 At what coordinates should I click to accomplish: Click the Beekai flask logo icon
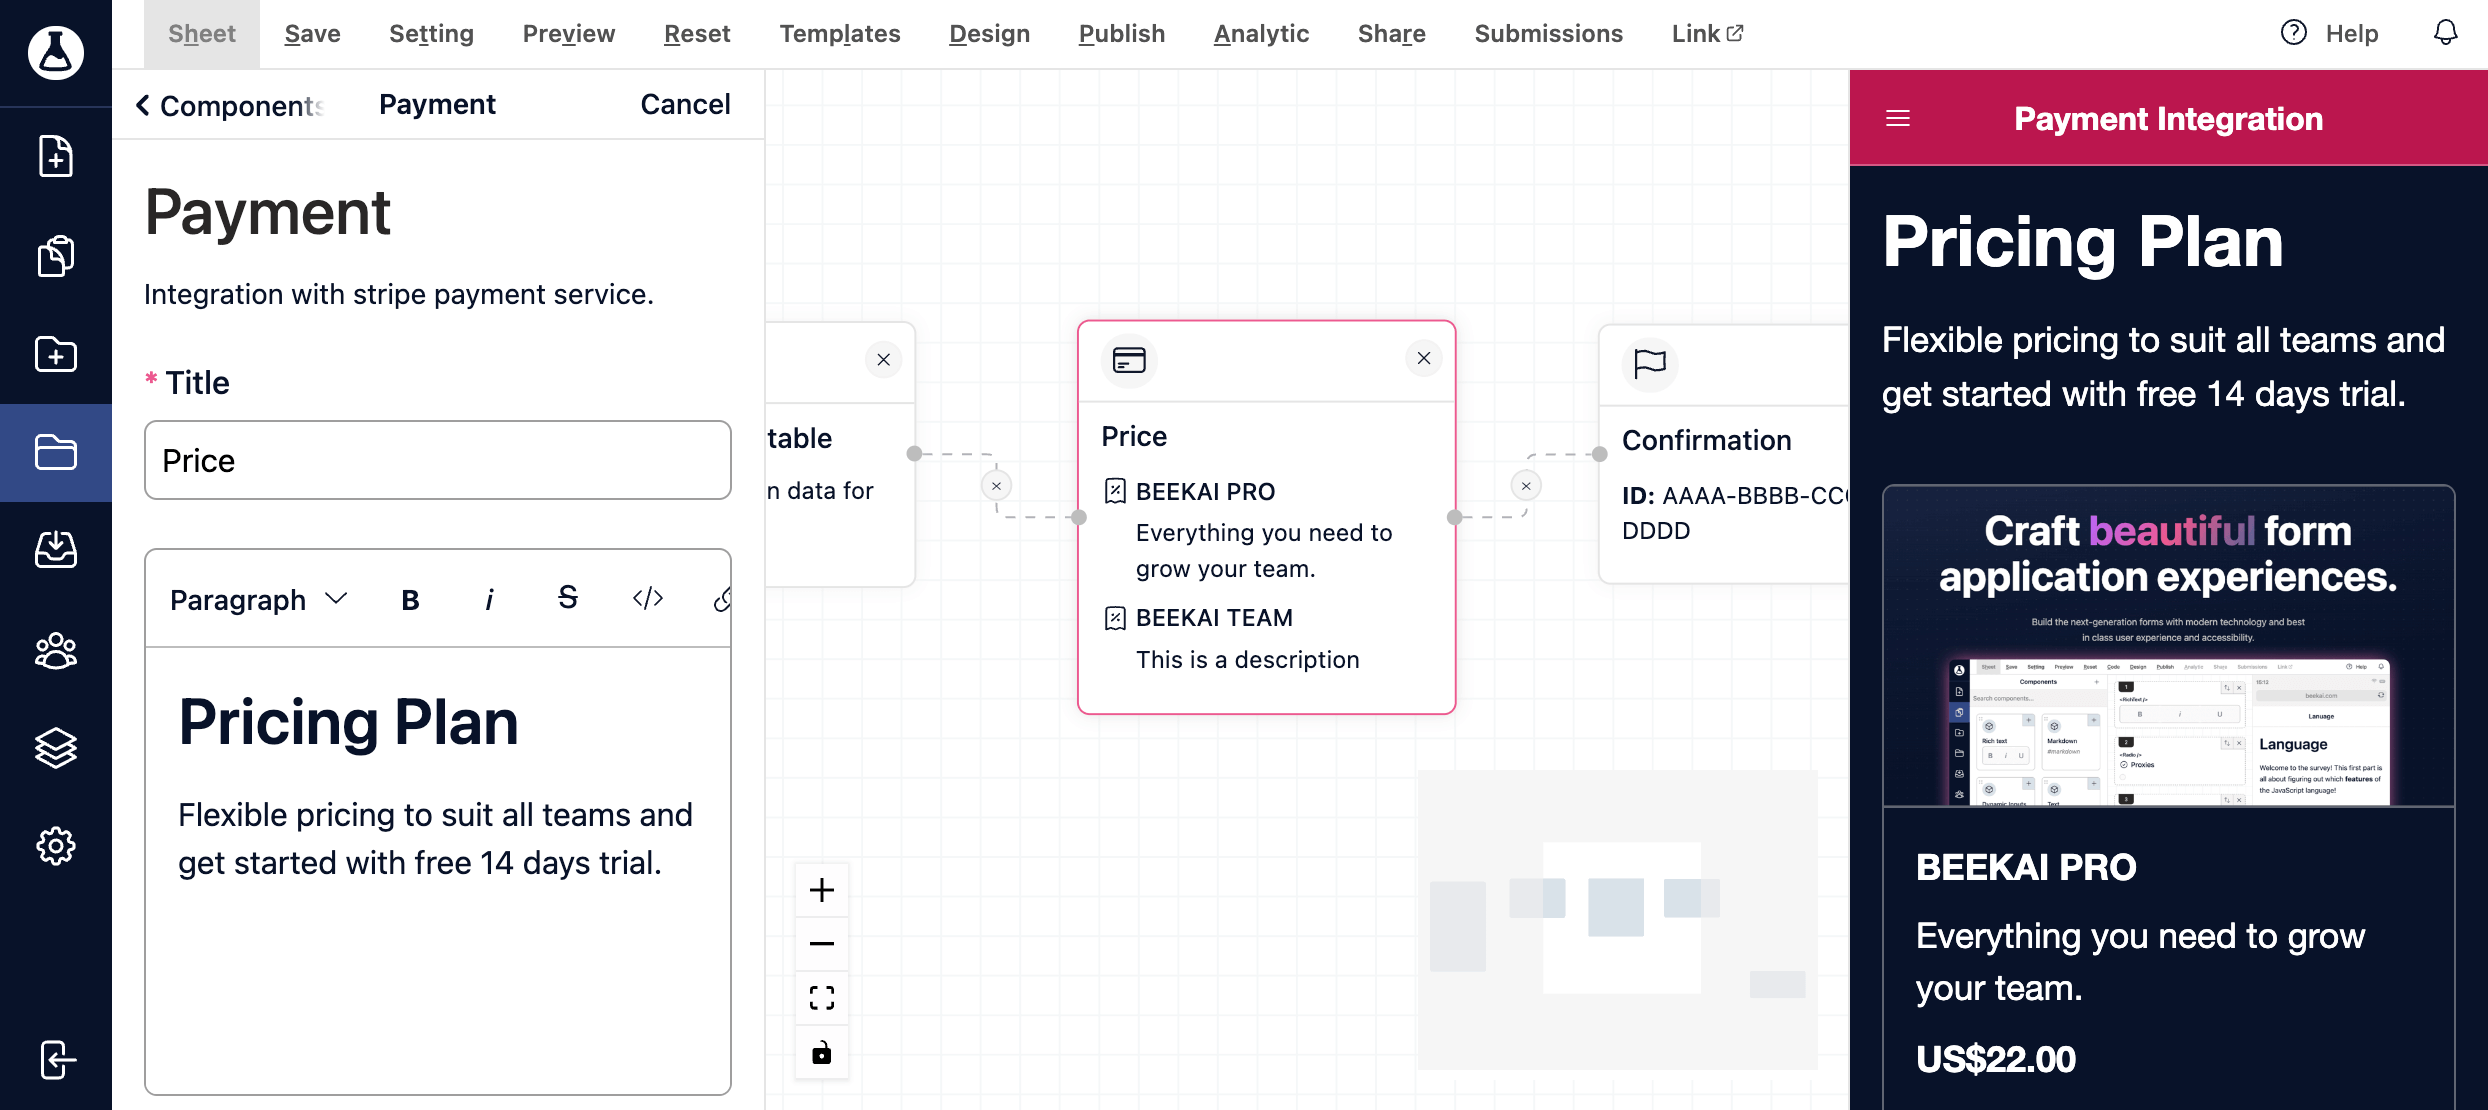pos(56,52)
